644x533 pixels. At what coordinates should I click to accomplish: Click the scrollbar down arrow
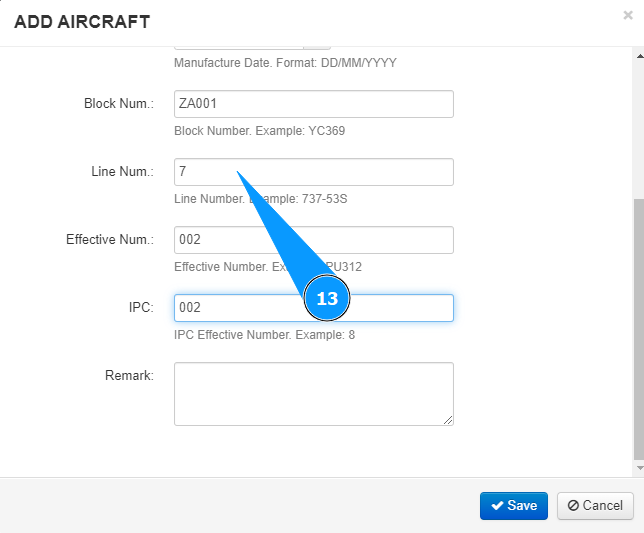638,467
